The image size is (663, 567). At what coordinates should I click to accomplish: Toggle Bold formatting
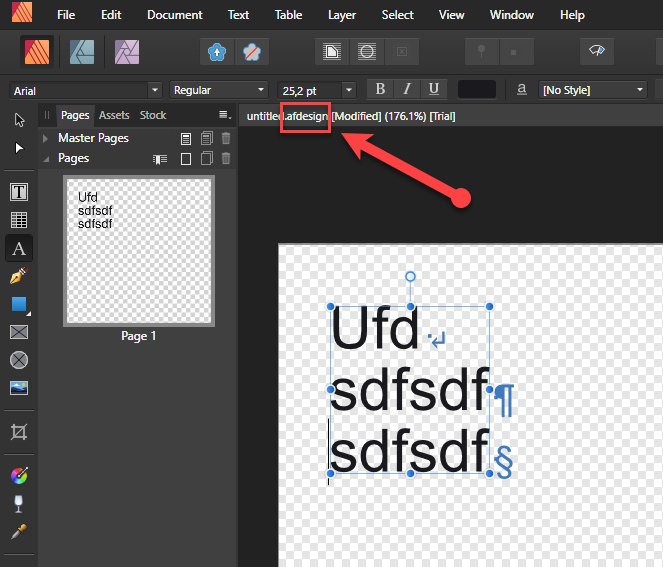click(380, 89)
